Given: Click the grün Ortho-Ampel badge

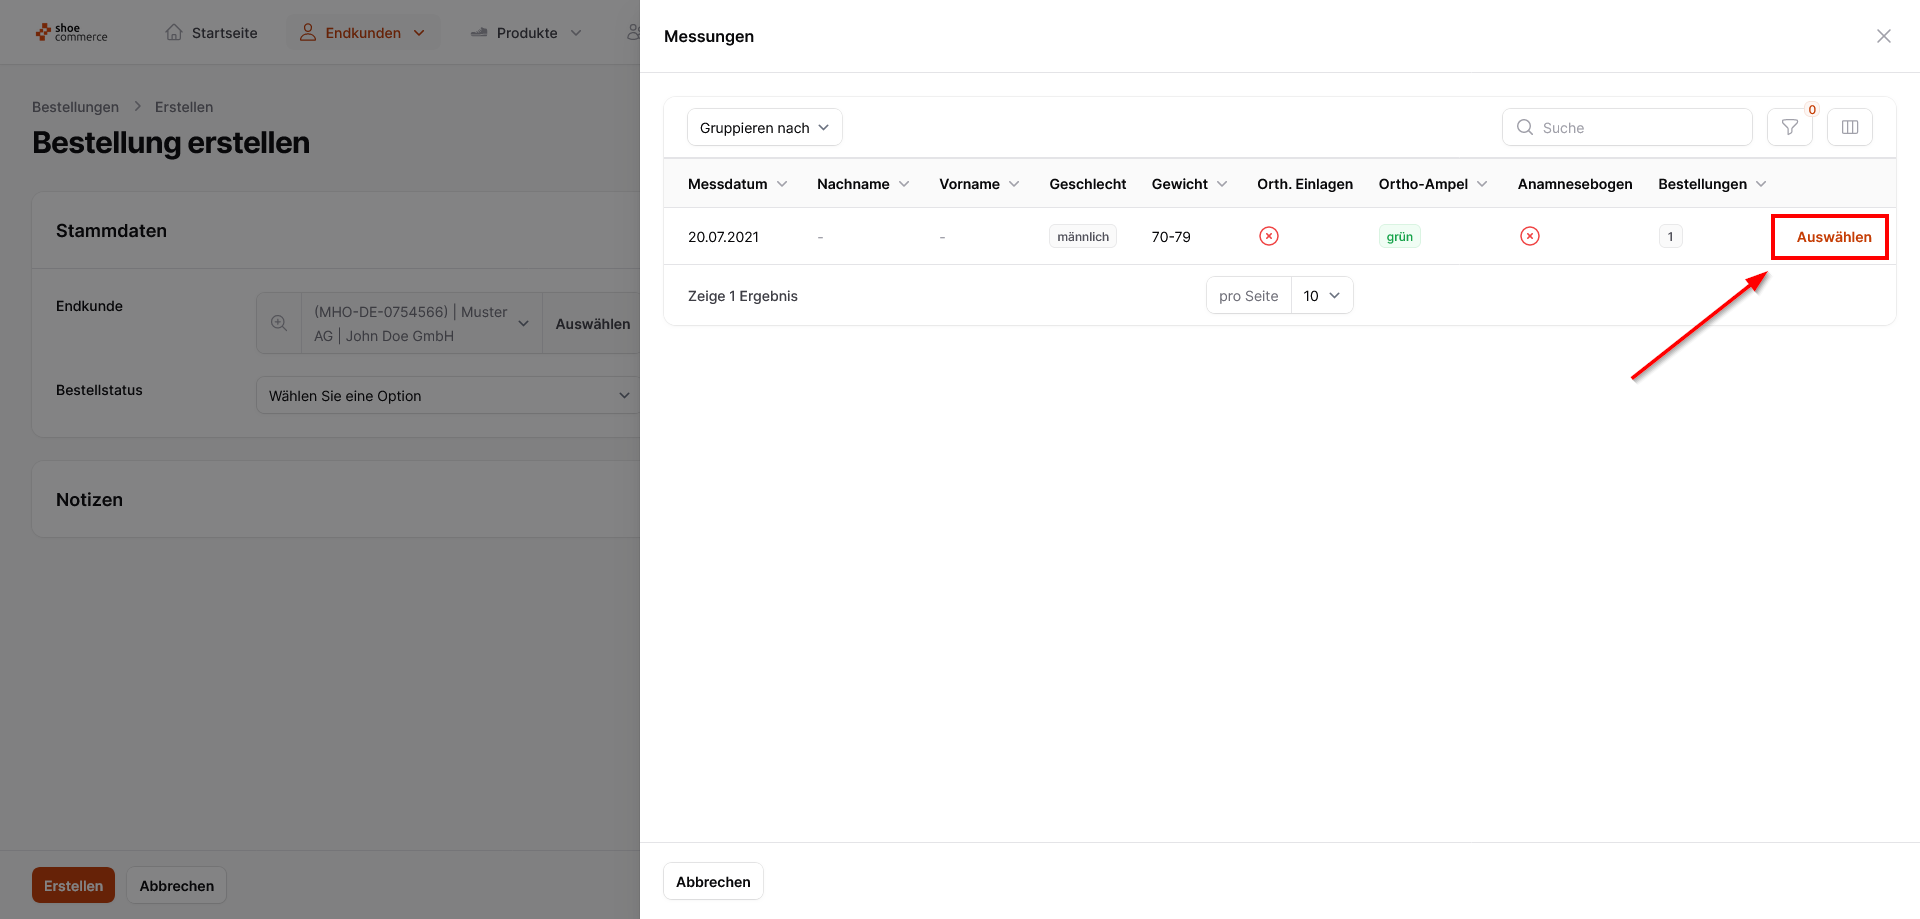Looking at the screenshot, I should 1400,236.
